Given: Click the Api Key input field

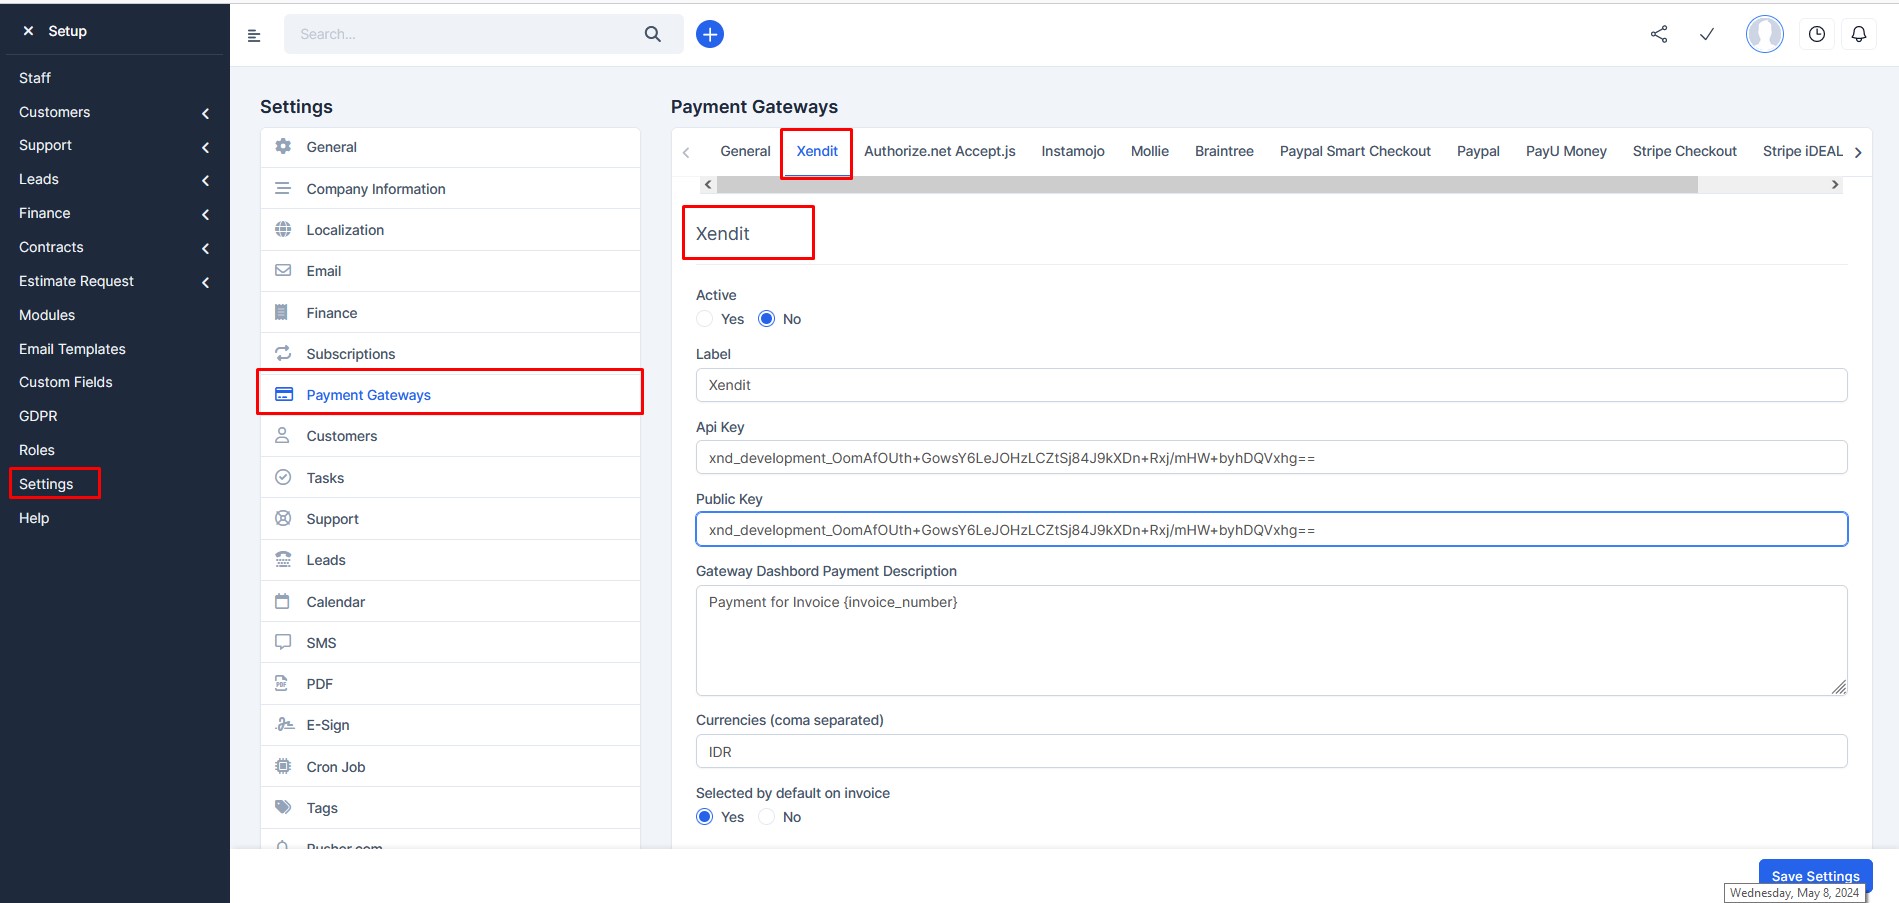Looking at the screenshot, I should 1271,457.
